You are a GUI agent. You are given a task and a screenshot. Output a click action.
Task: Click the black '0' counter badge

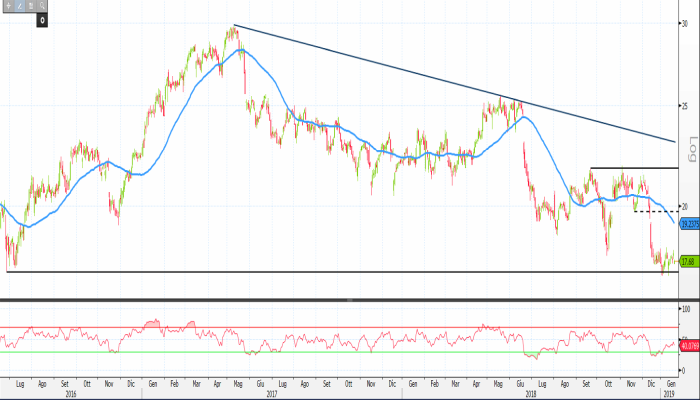43,19
